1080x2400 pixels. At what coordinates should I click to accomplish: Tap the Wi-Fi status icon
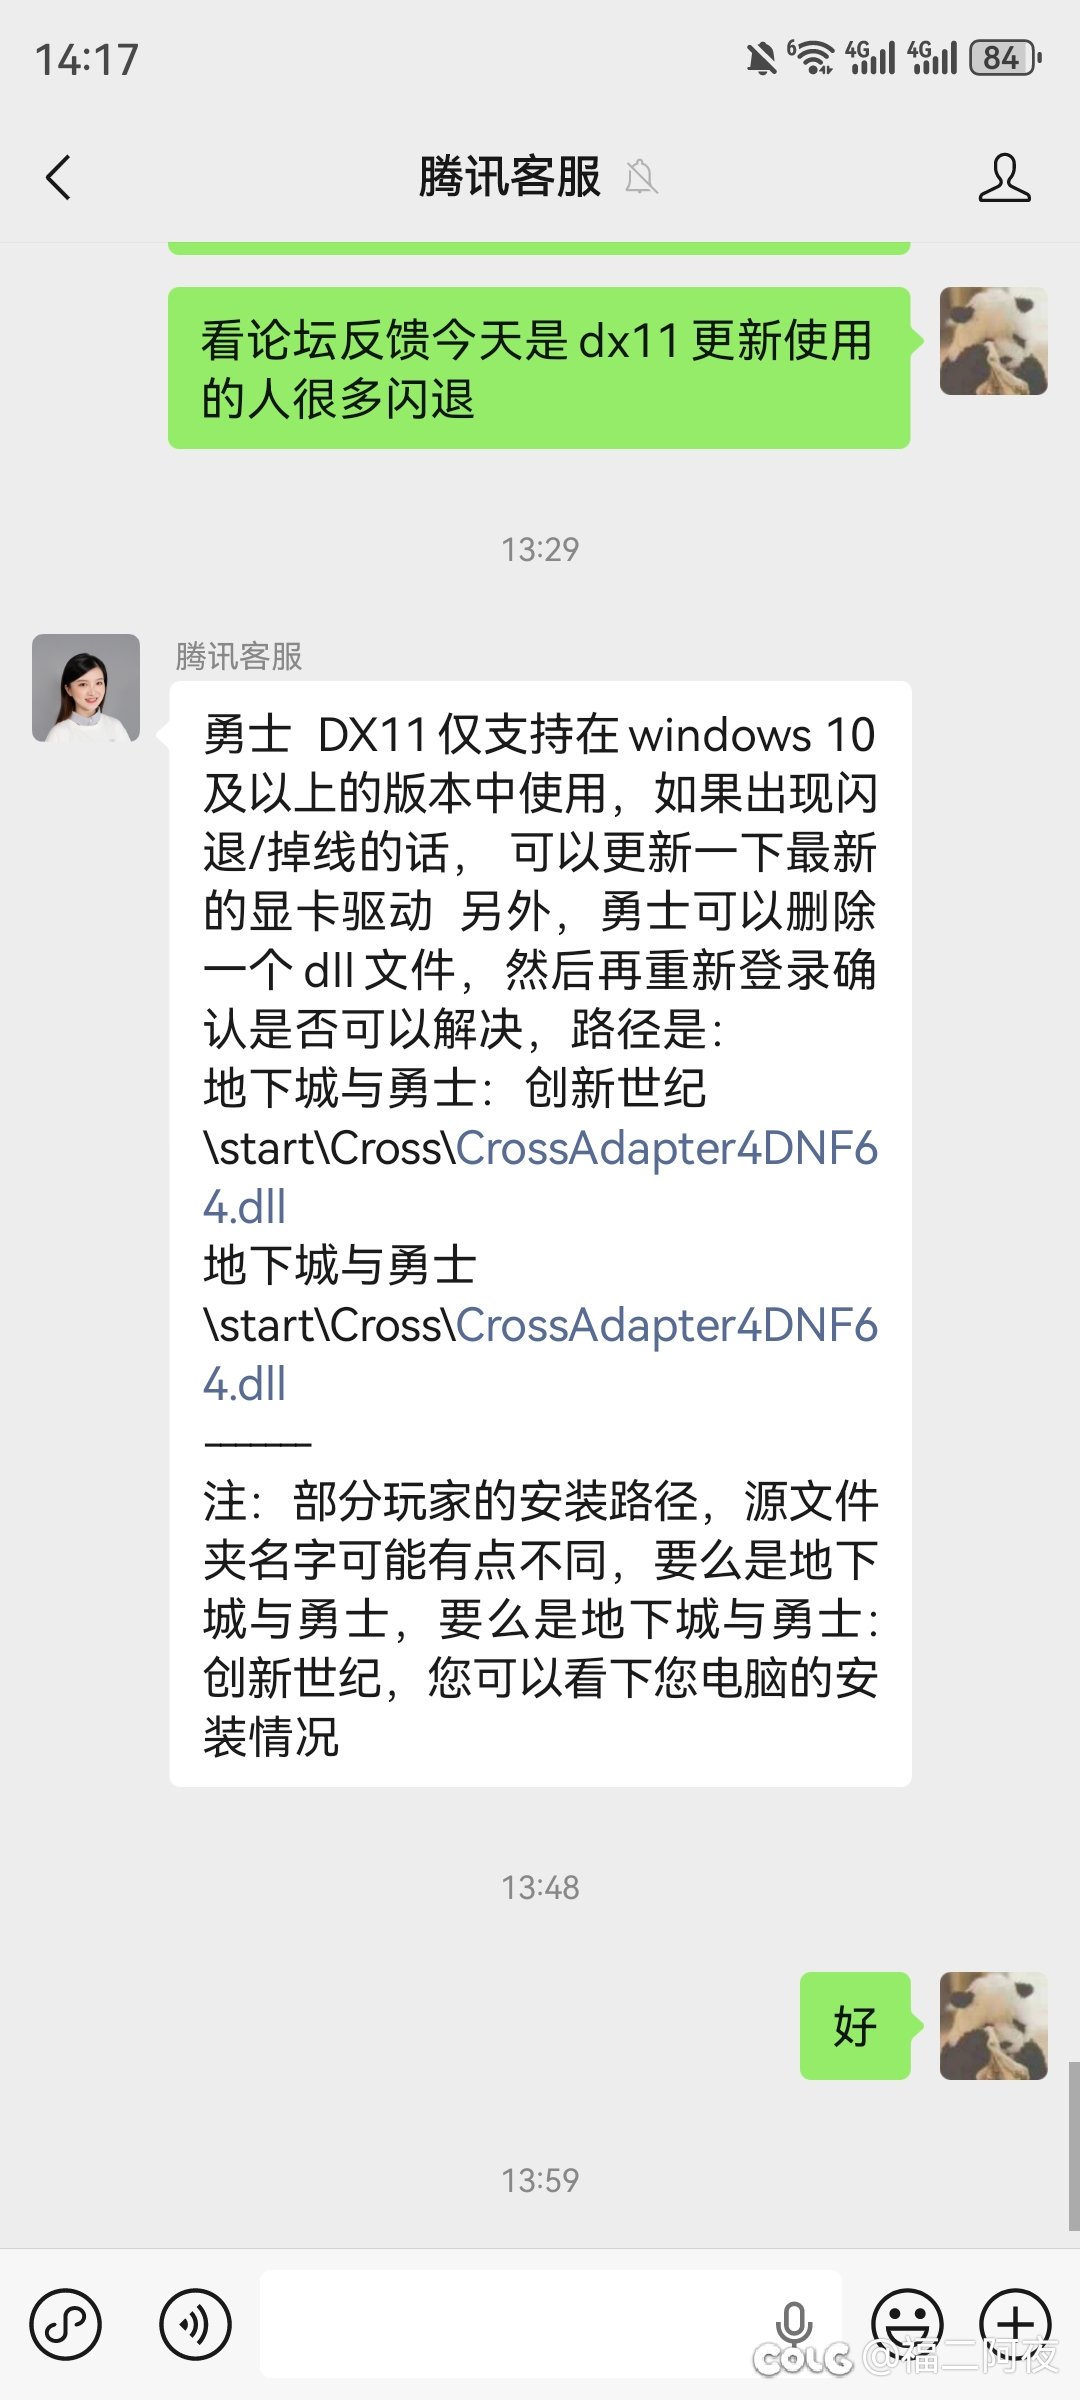click(x=811, y=58)
